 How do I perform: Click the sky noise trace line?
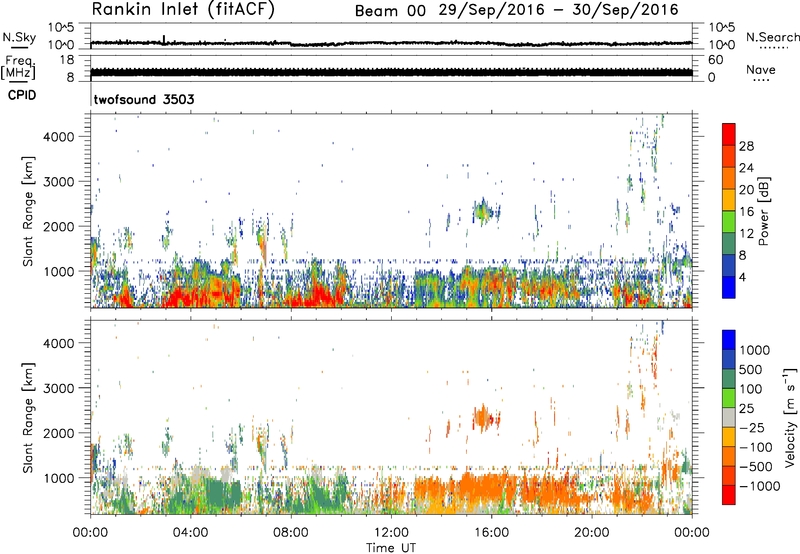point(391,43)
